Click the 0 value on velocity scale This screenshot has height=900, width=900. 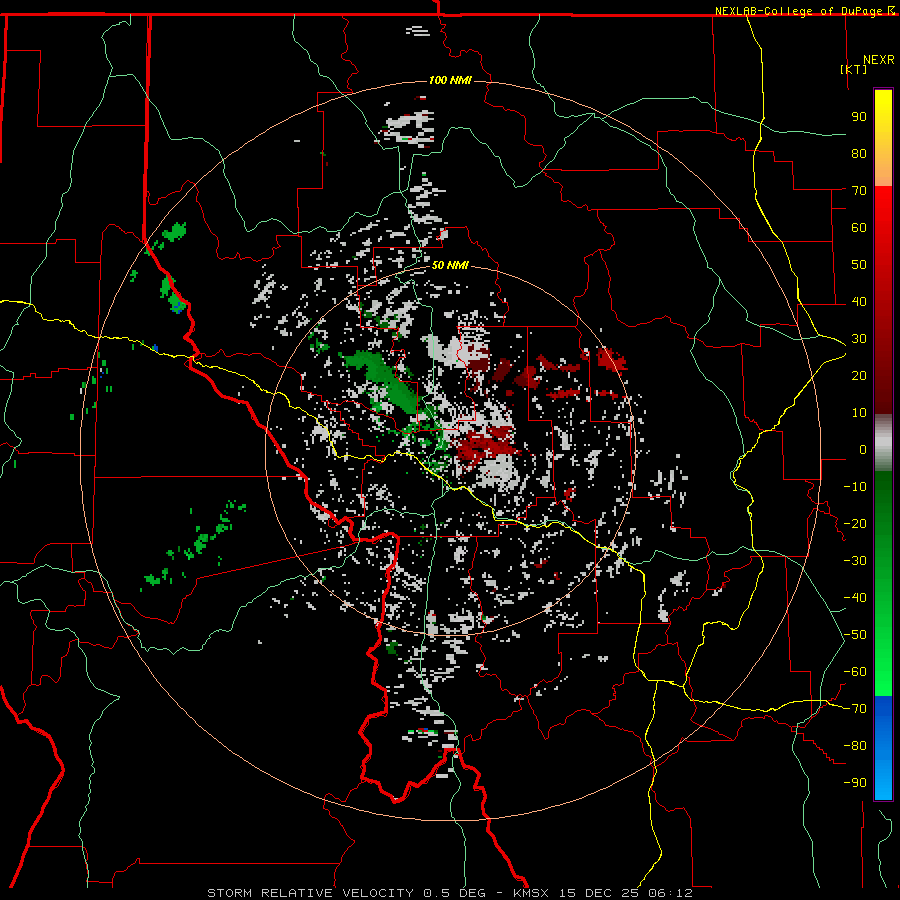pyautogui.click(x=863, y=449)
